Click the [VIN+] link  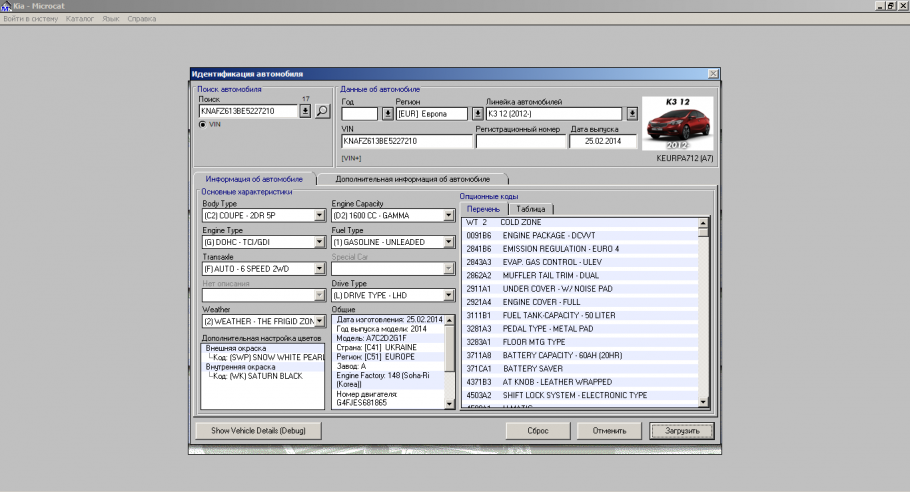[351, 158]
